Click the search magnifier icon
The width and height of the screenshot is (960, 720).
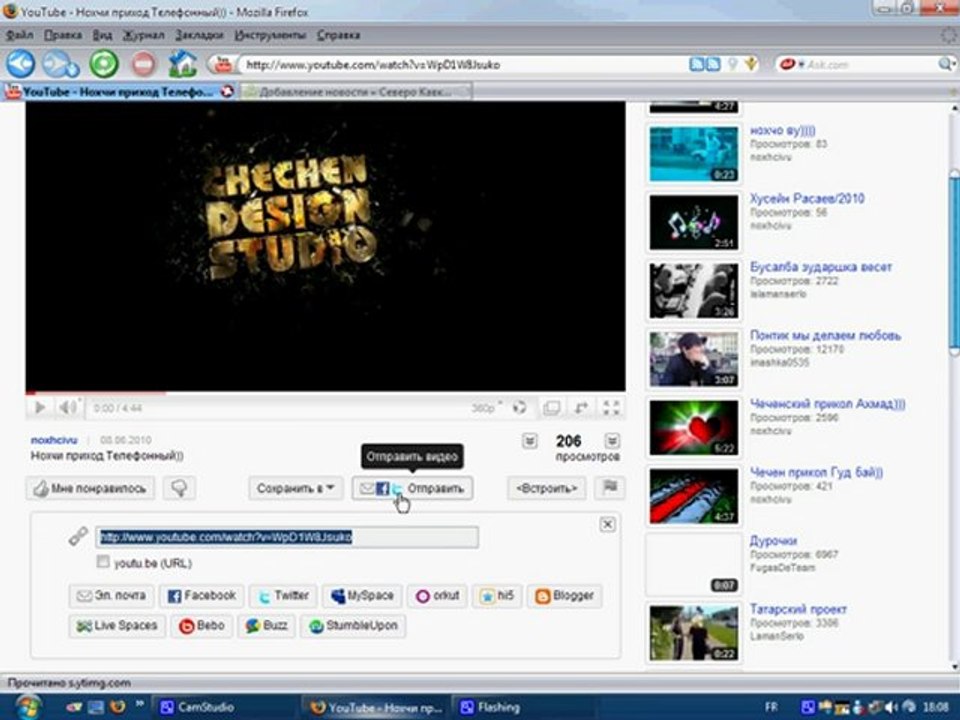[945, 64]
